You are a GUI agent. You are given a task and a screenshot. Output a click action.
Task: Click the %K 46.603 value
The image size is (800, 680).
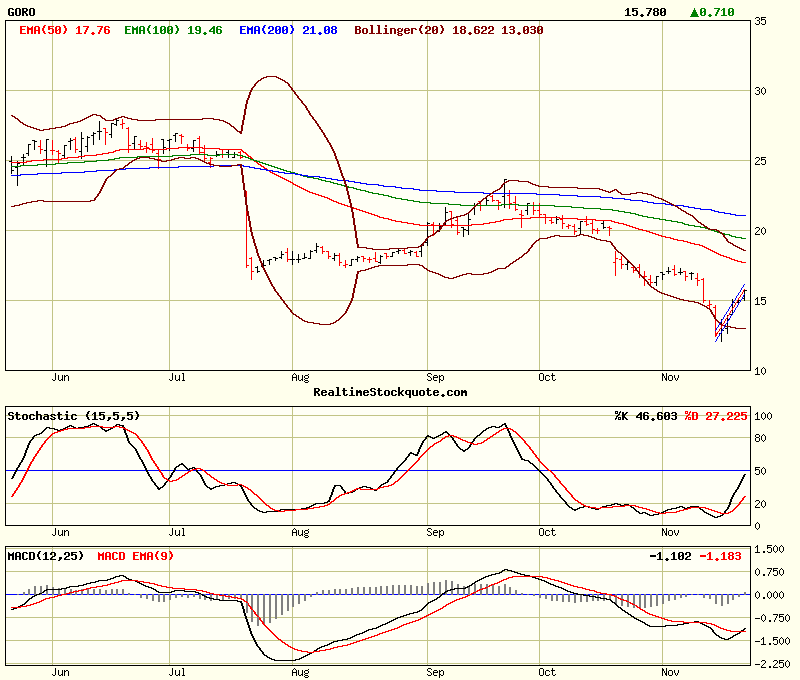646,416
